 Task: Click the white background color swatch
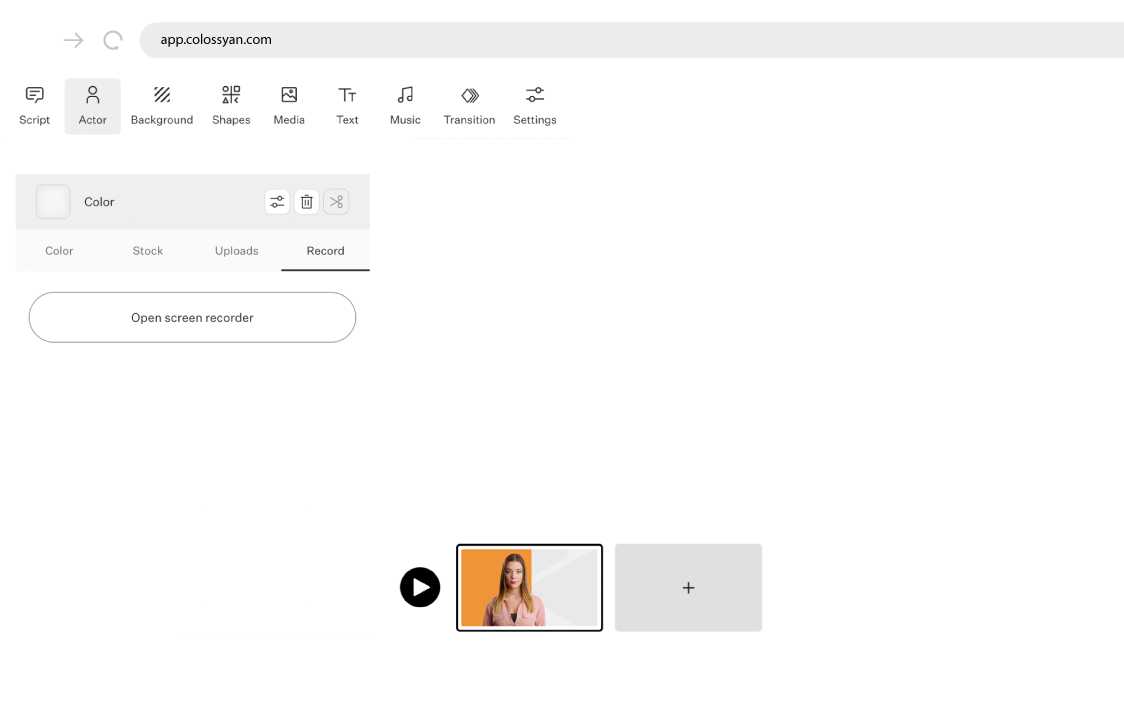[x=53, y=201]
